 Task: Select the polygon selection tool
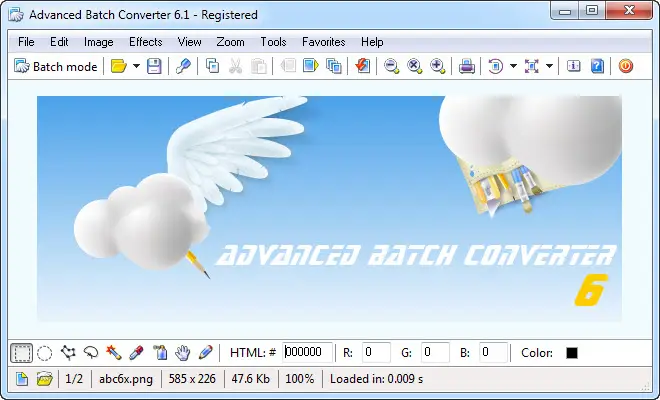pyautogui.click(x=68, y=353)
